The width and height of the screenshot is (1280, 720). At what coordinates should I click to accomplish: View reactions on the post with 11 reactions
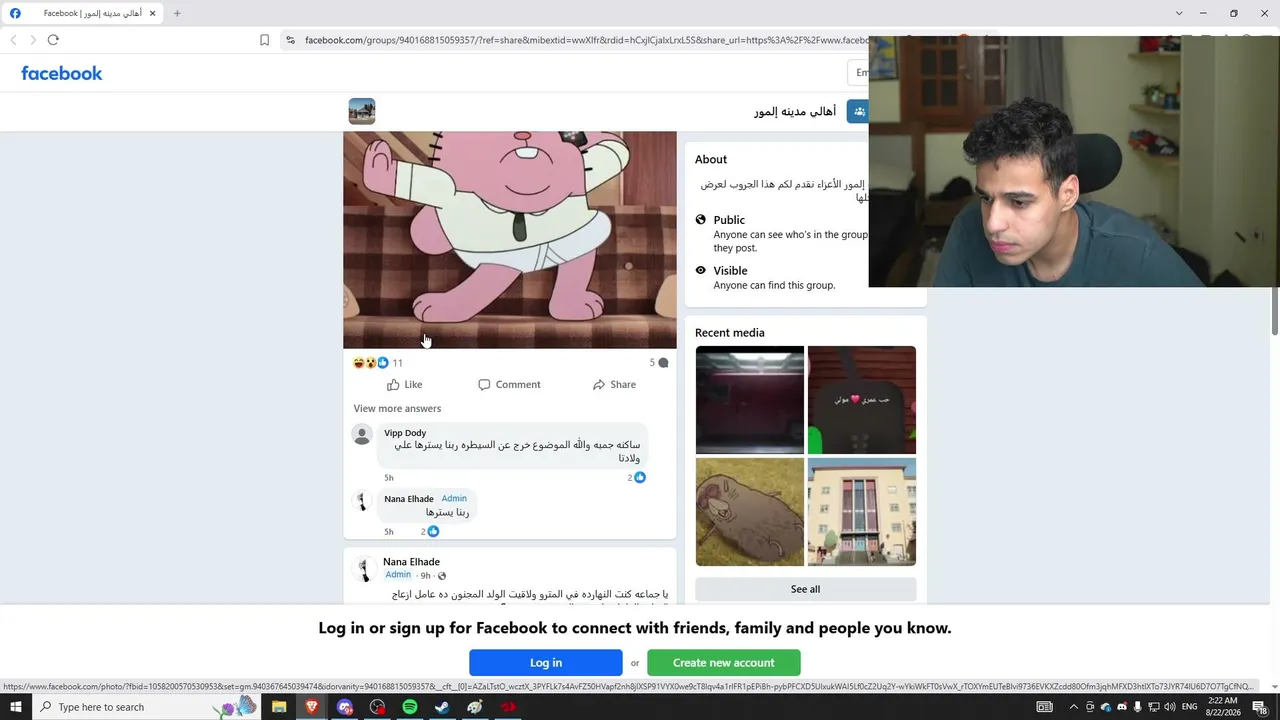click(x=378, y=363)
